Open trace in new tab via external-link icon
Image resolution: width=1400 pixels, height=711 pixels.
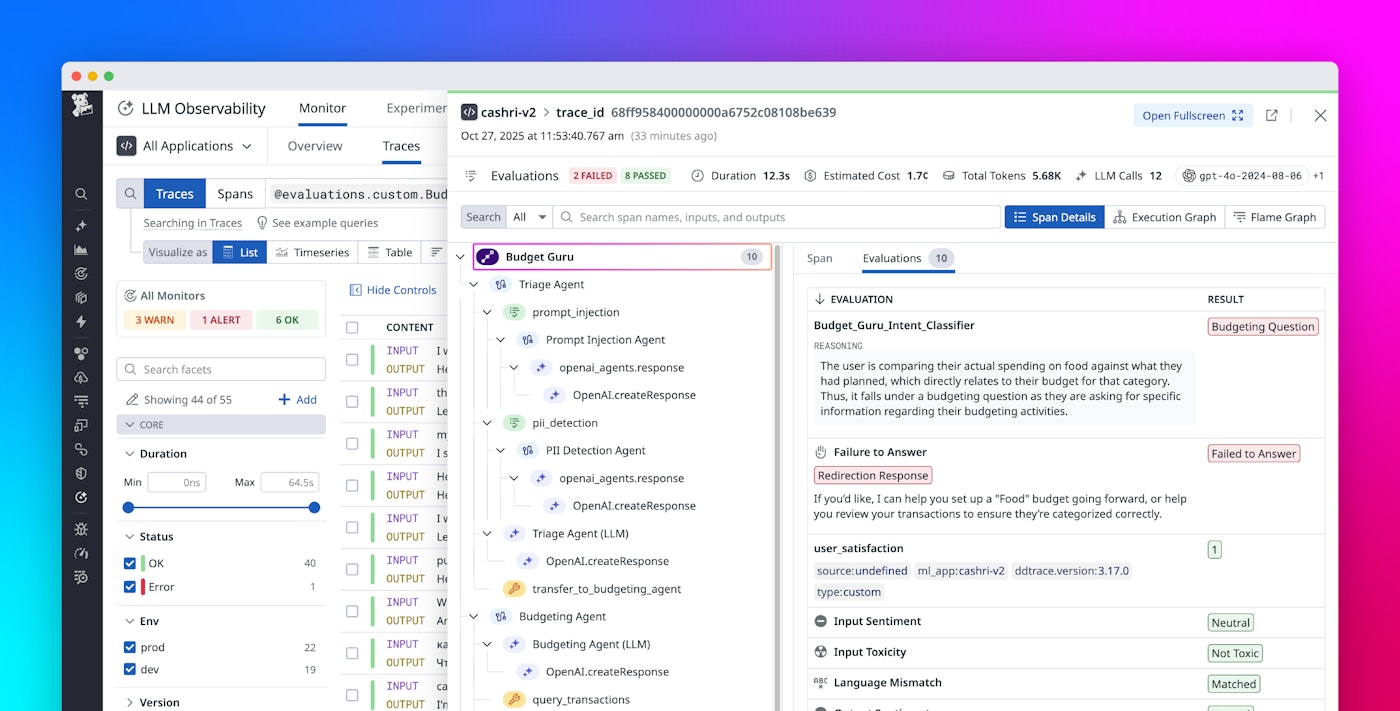1271,115
